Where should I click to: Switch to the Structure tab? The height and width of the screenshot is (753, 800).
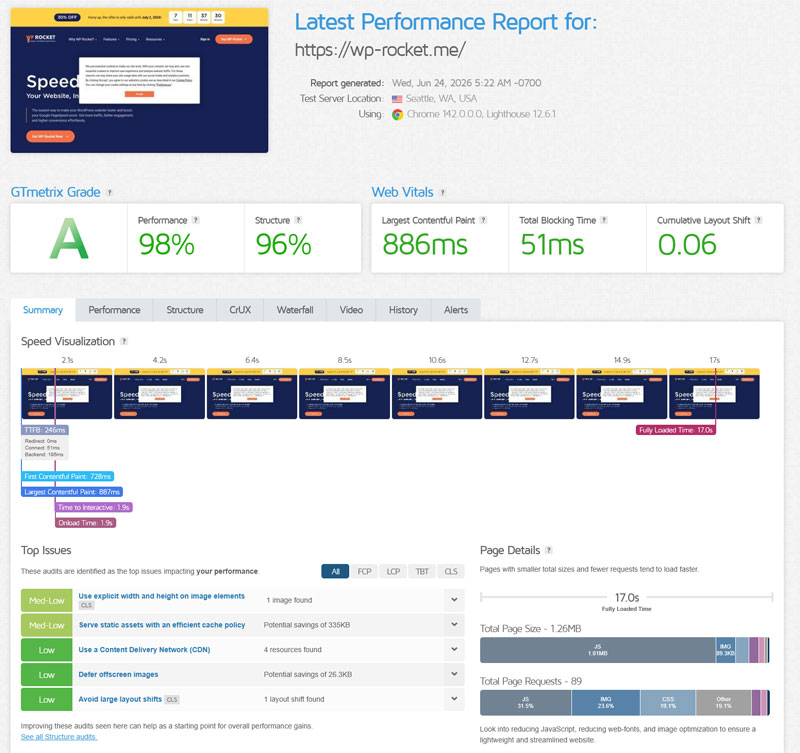(185, 310)
